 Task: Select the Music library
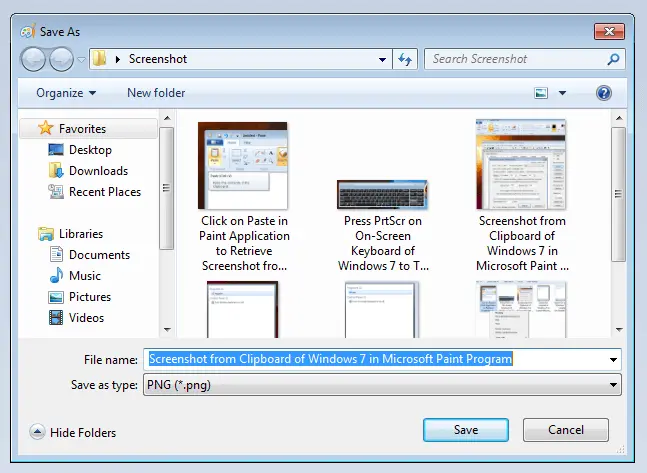[84, 276]
